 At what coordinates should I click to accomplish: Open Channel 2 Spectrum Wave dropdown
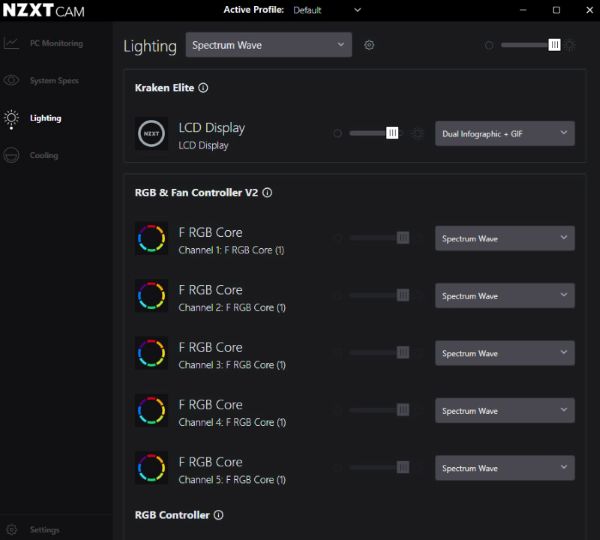pyautogui.click(x=505, y=295)
